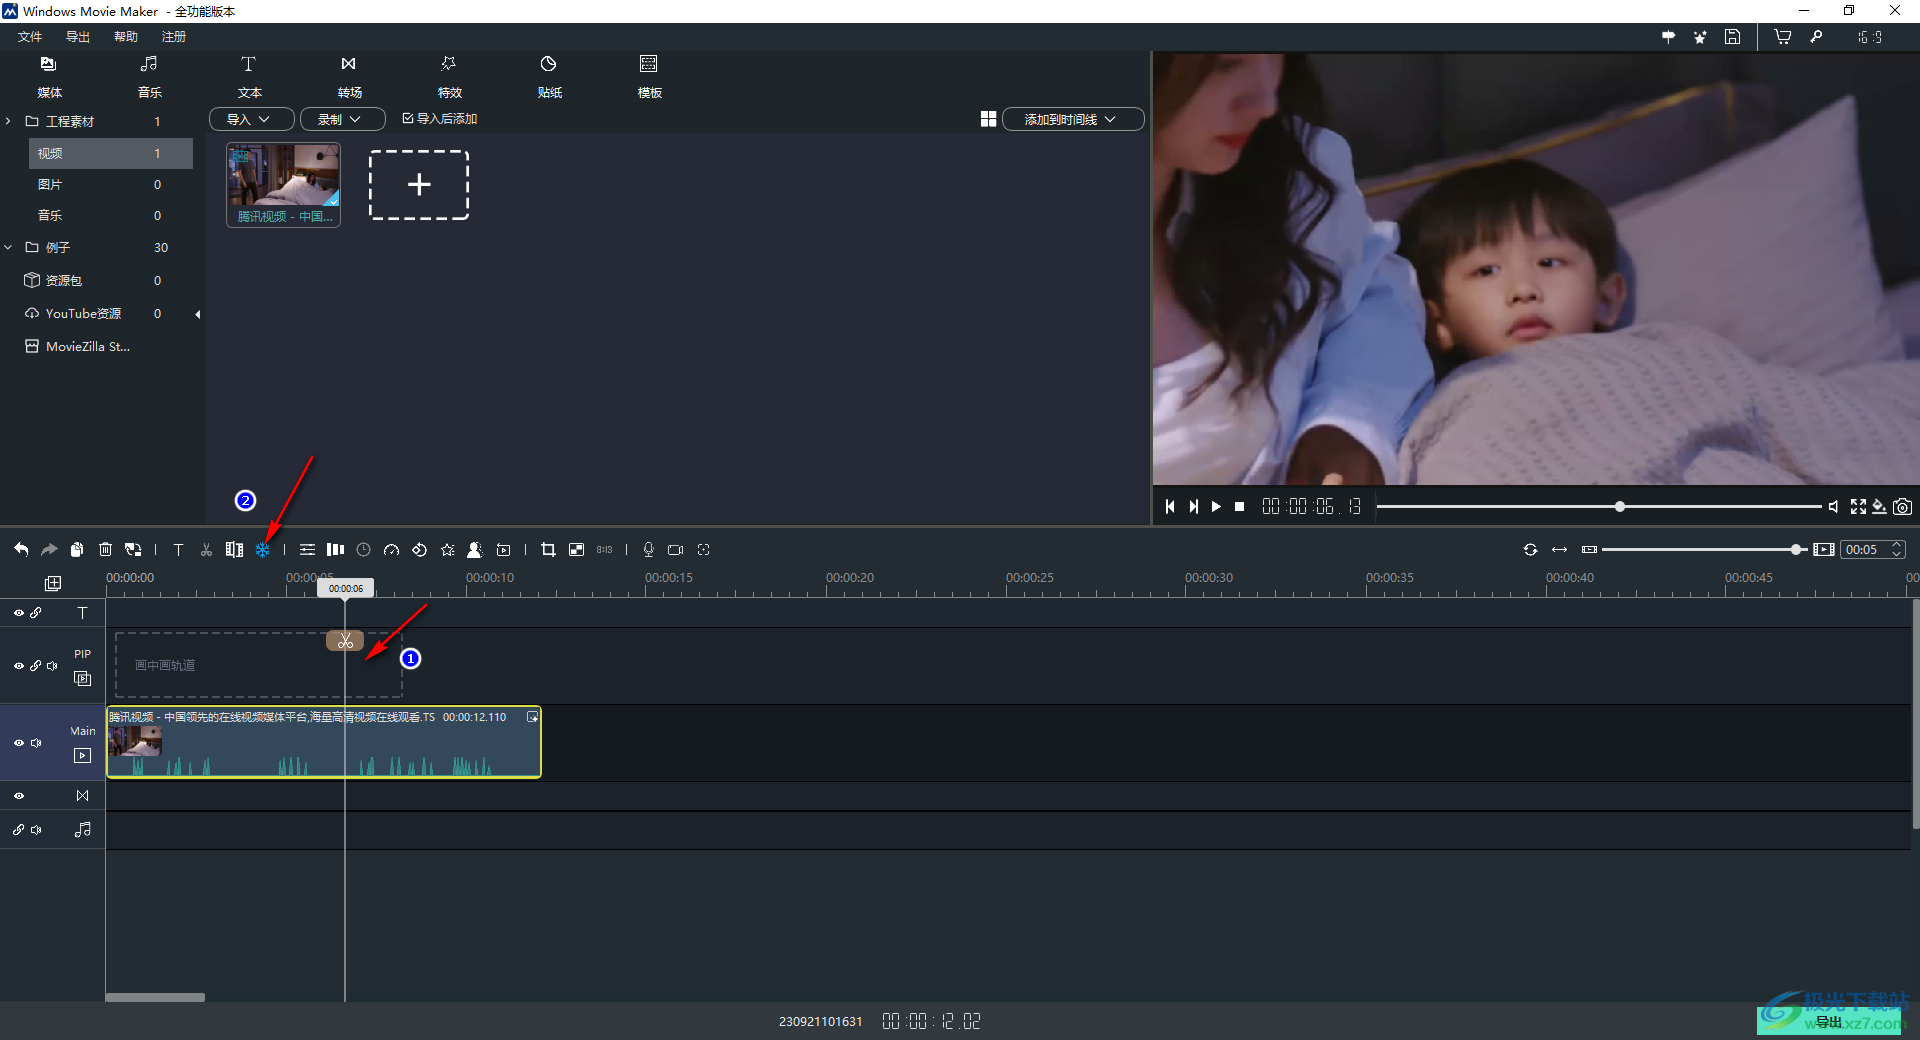The height and width of the screenshot is (1040, 1920).
Task: Hide the PIP track with eye icon
Action: (x=18, y=666)
